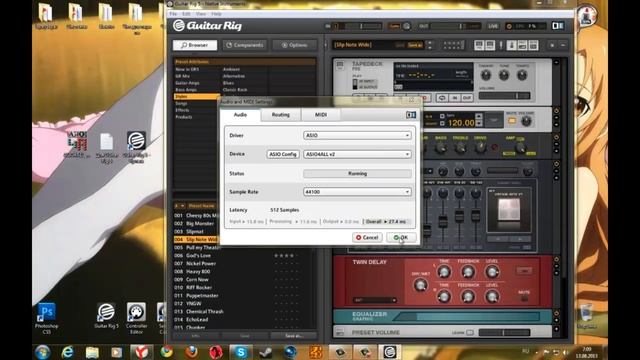Open ASIO4ALL desktop shortcut icon
Viewport: 640px width, 360px height.
(77, 144)
